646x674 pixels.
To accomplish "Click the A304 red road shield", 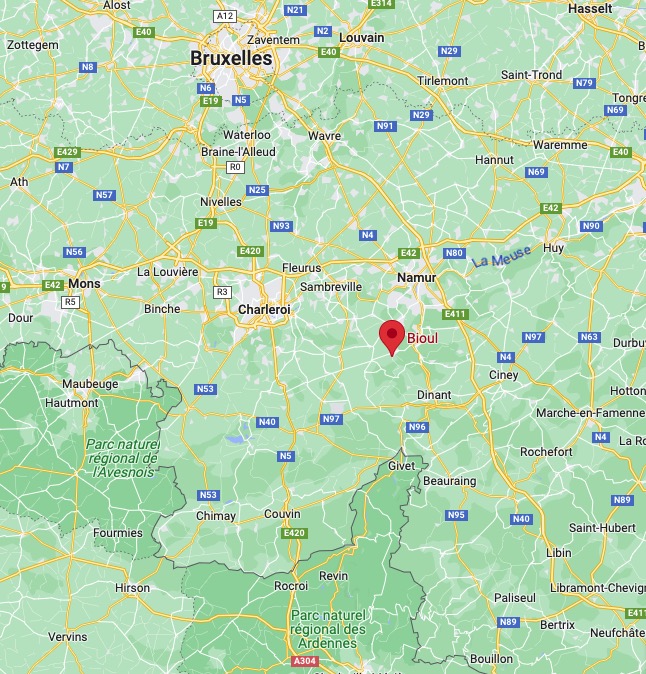I will point(305,661).
